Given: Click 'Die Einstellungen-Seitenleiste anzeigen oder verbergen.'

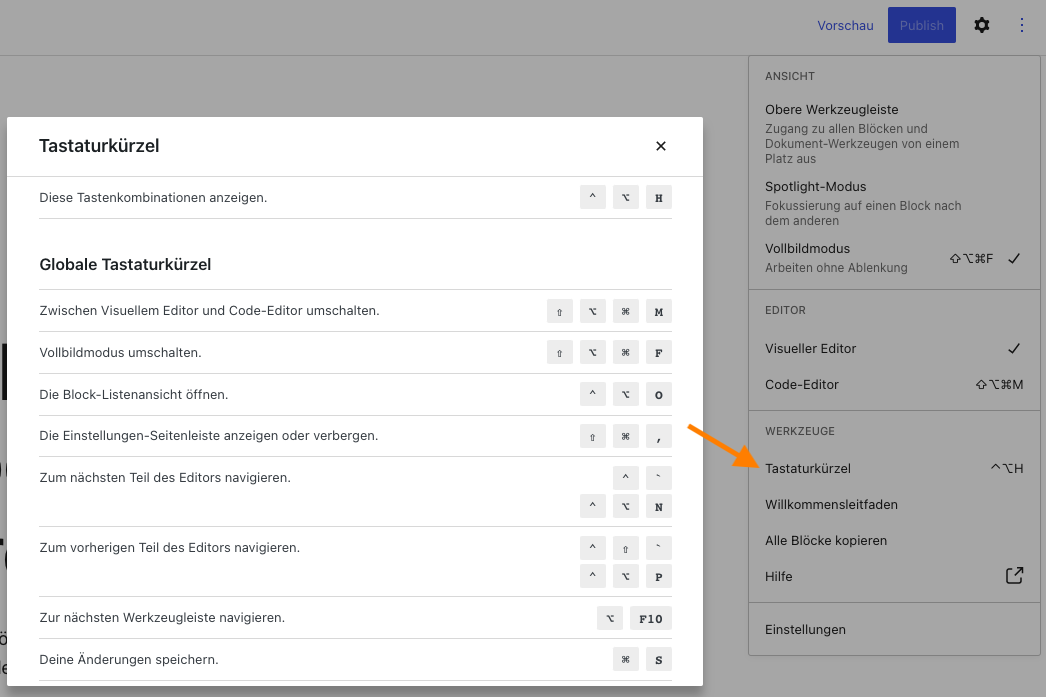Looking at the screenshot, I should tap(209, 436).
